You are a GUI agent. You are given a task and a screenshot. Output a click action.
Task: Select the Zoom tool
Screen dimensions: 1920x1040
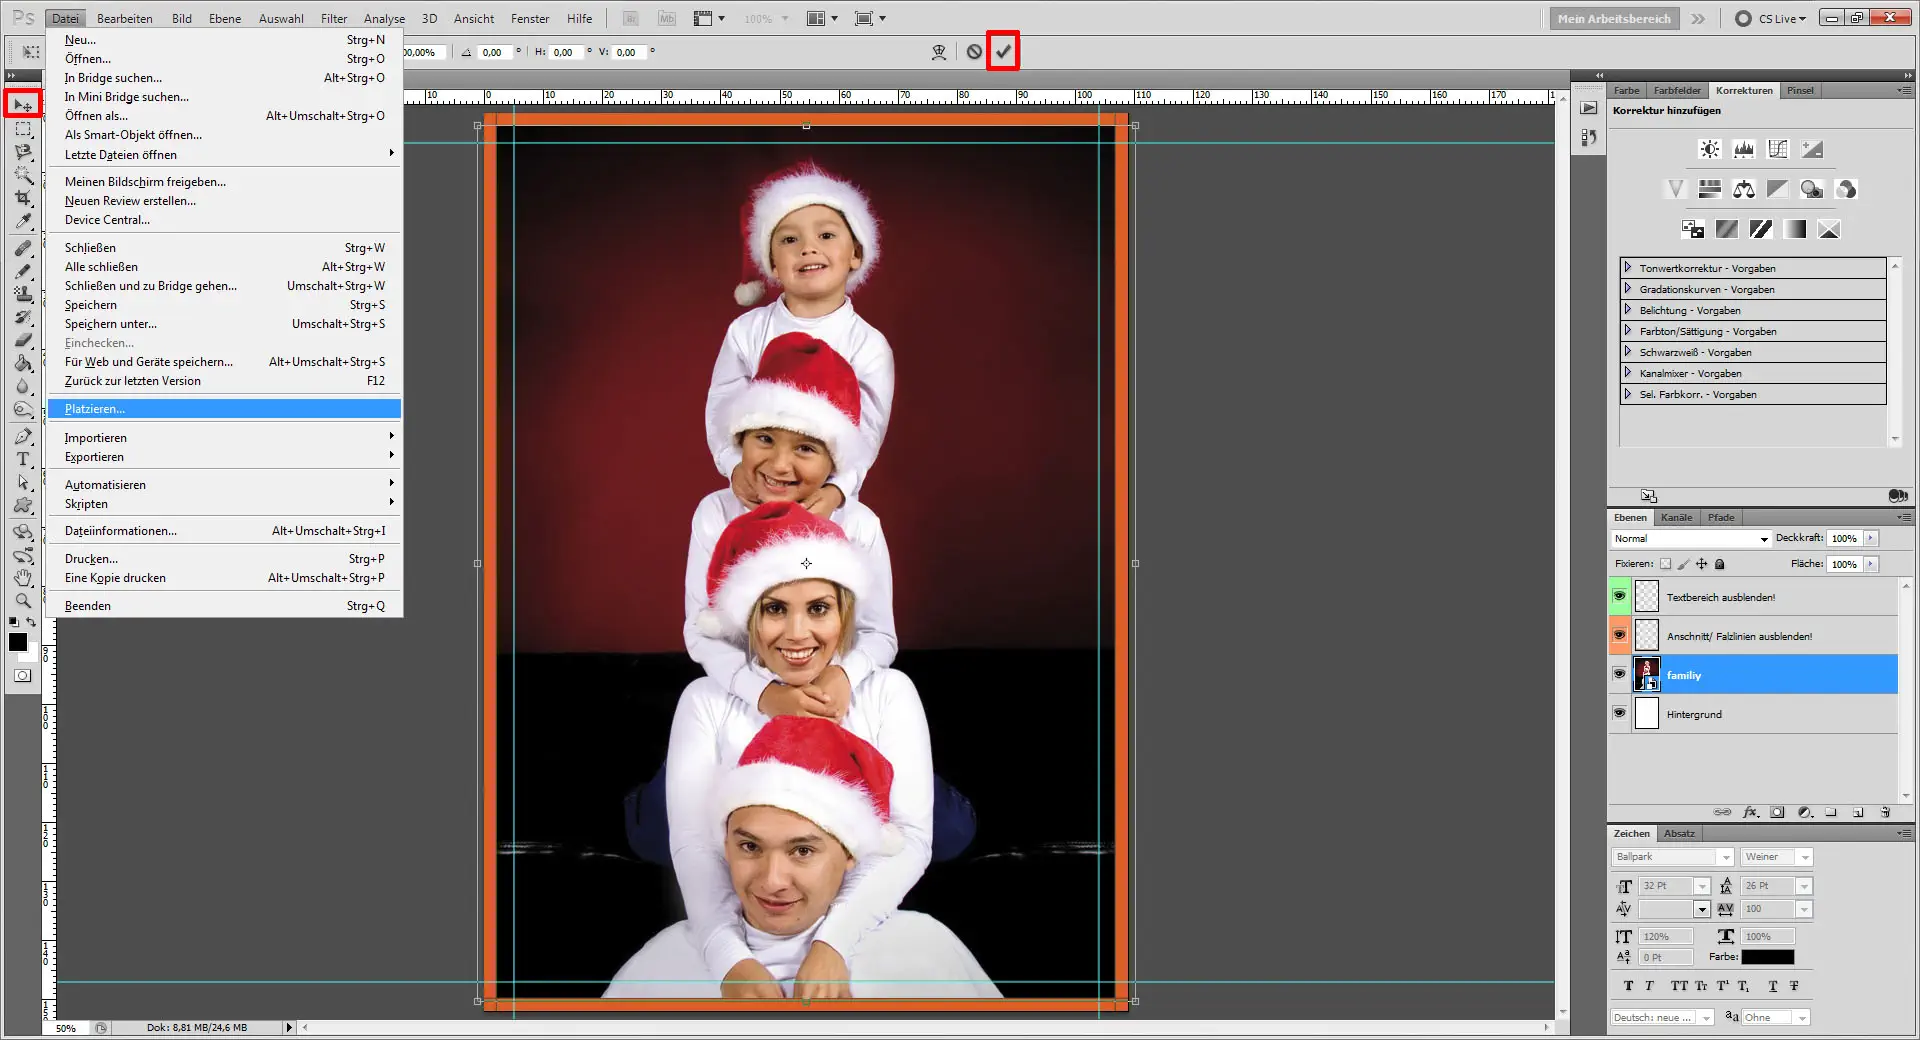[22, 600]
